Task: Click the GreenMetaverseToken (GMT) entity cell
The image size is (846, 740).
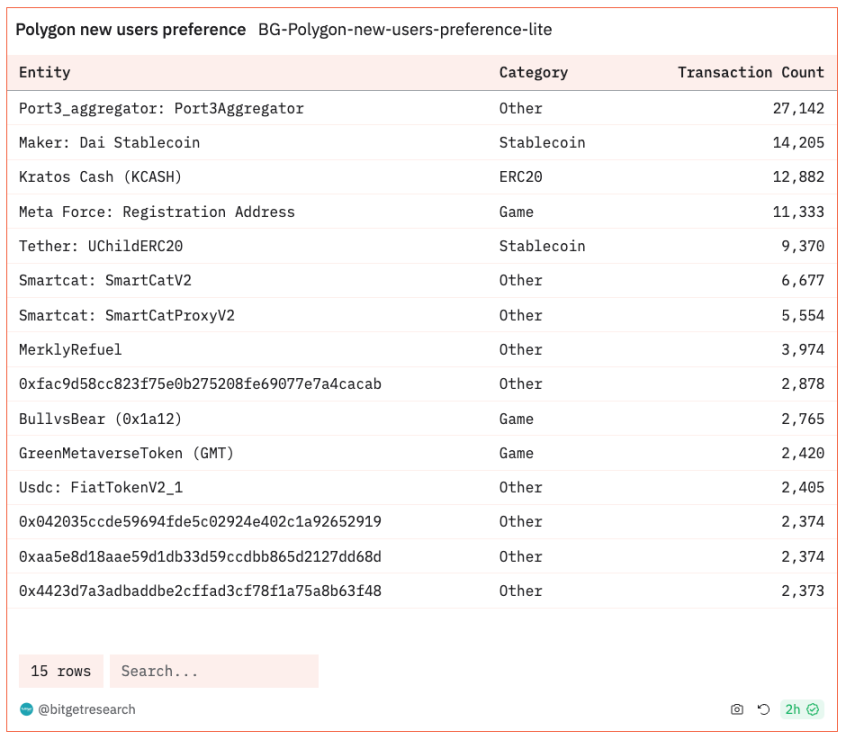Action: [126, 453]
